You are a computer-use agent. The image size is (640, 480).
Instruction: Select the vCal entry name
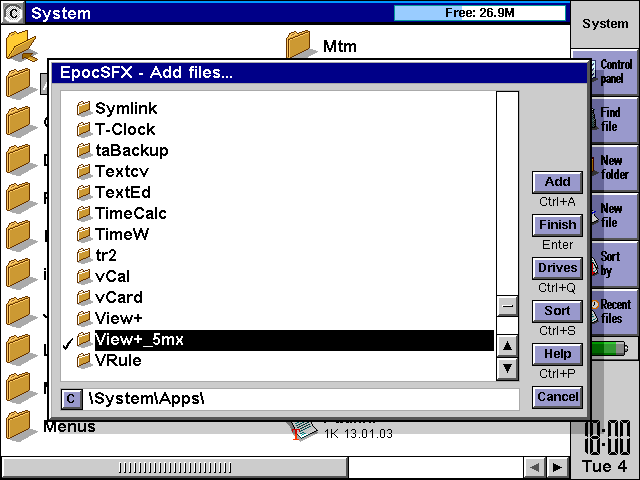tap(113, 276)
